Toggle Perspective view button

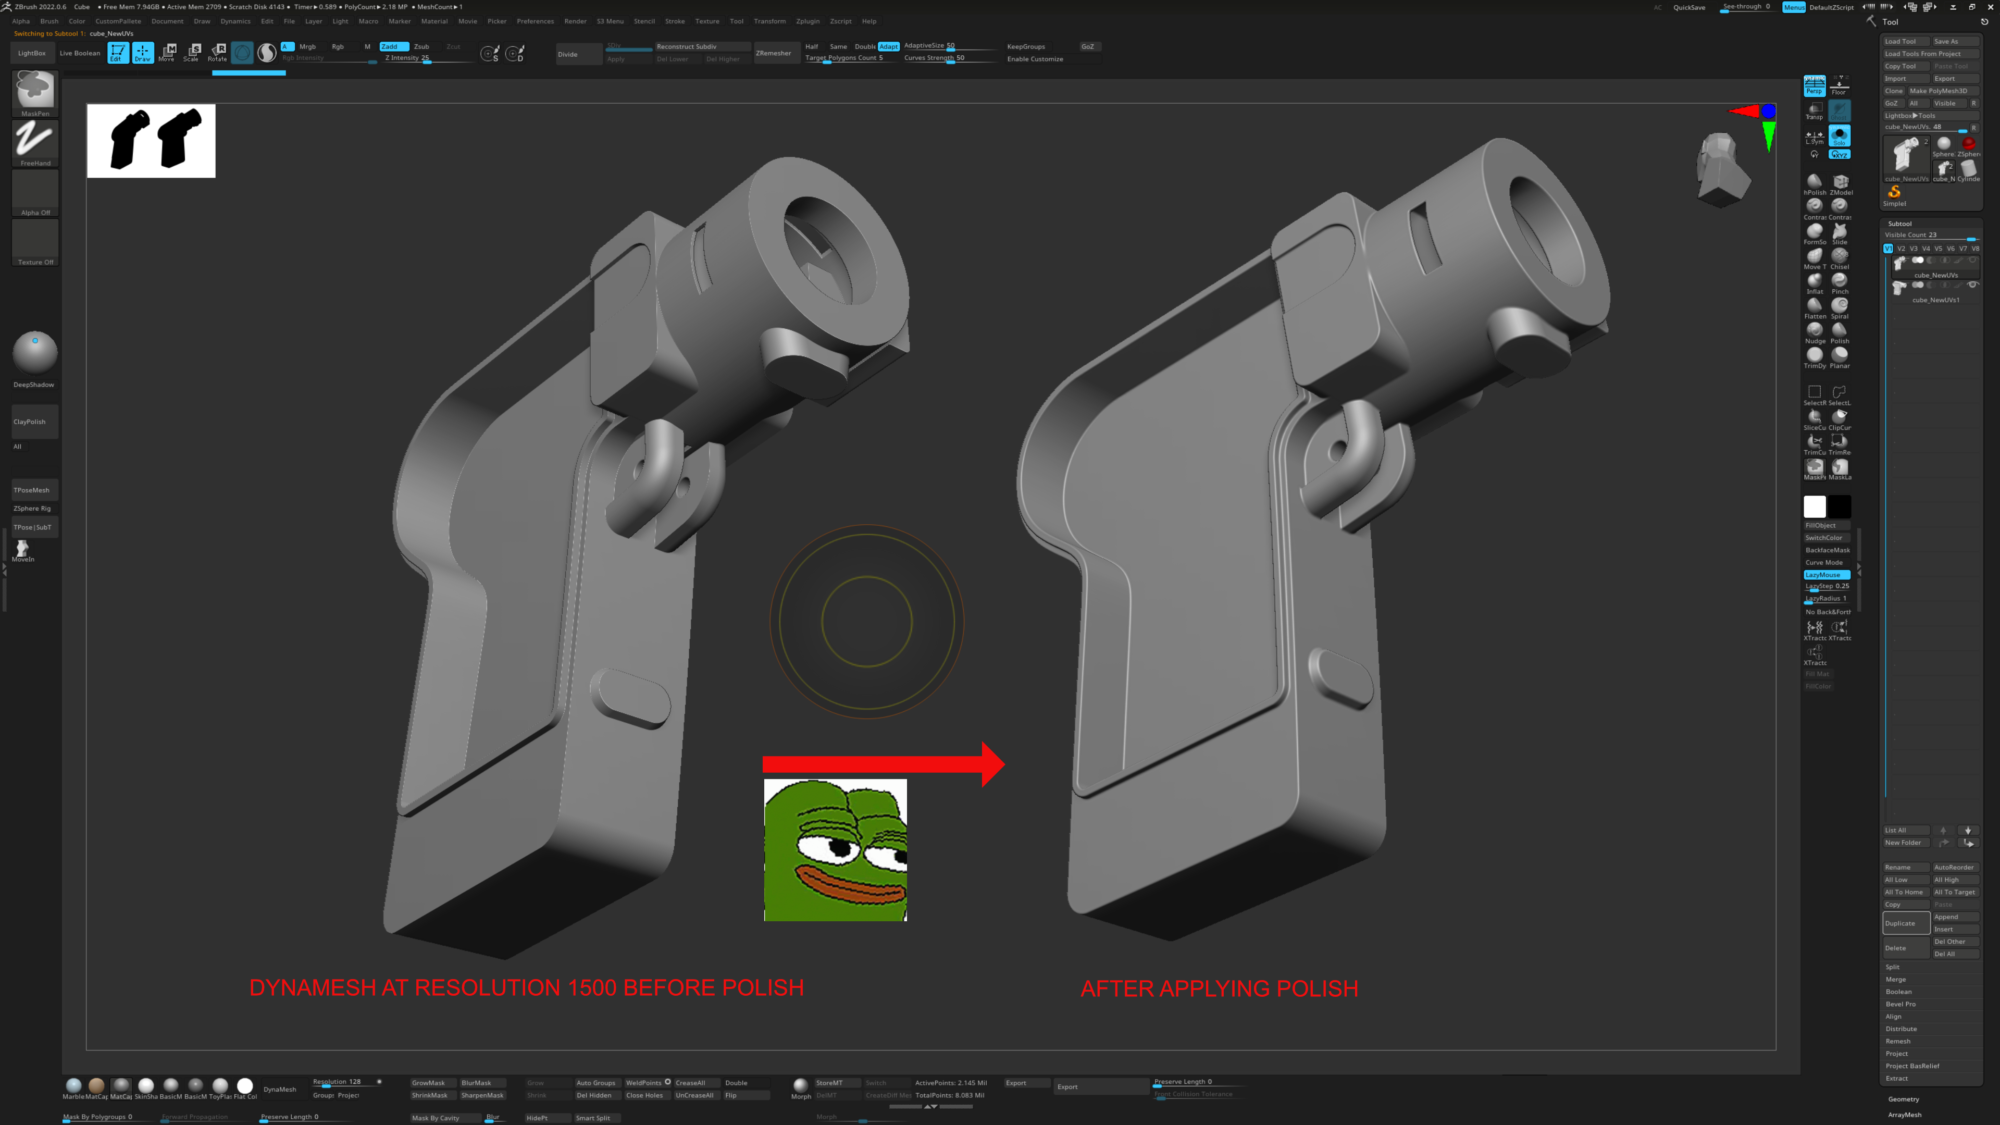[x=1814, y=86]
